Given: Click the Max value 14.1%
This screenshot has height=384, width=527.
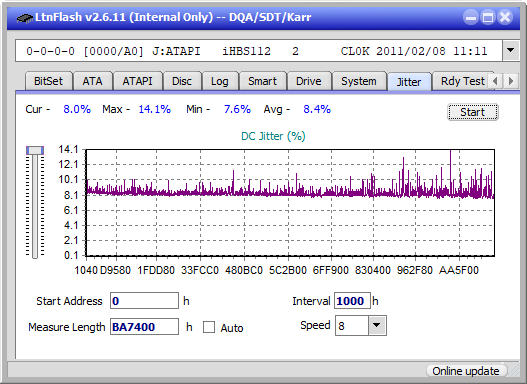Looking at the screenshot, I should pyautogui.click(x=155, y=109).
